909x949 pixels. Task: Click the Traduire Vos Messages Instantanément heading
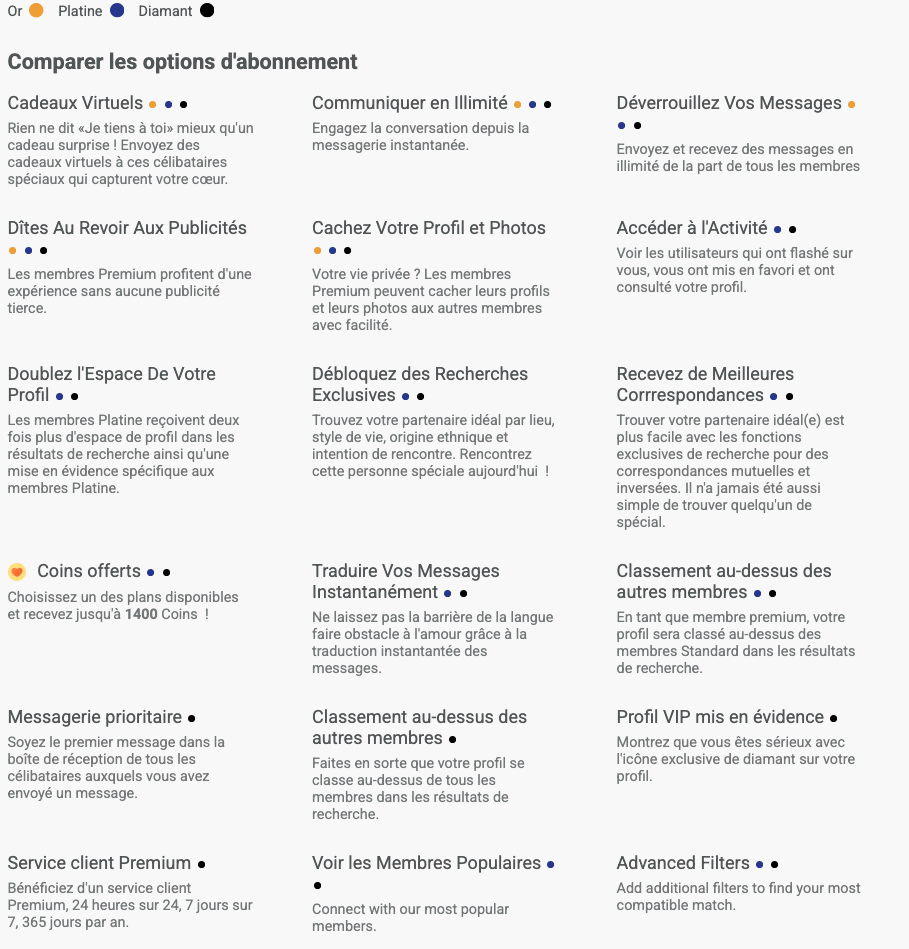[x=405, y=582]
